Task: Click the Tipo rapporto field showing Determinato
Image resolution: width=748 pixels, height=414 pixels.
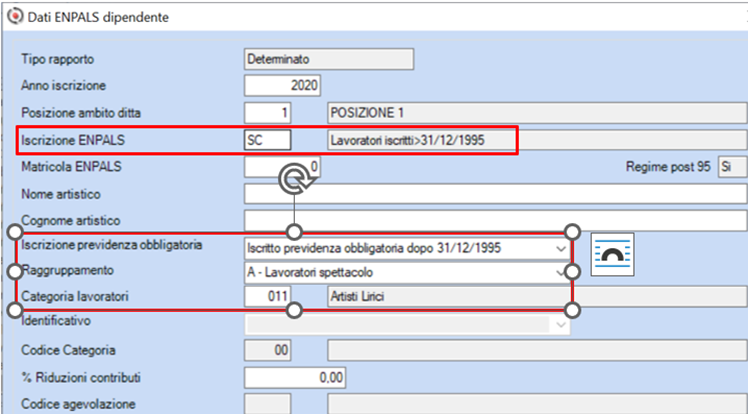Action: tap(329, 60)
